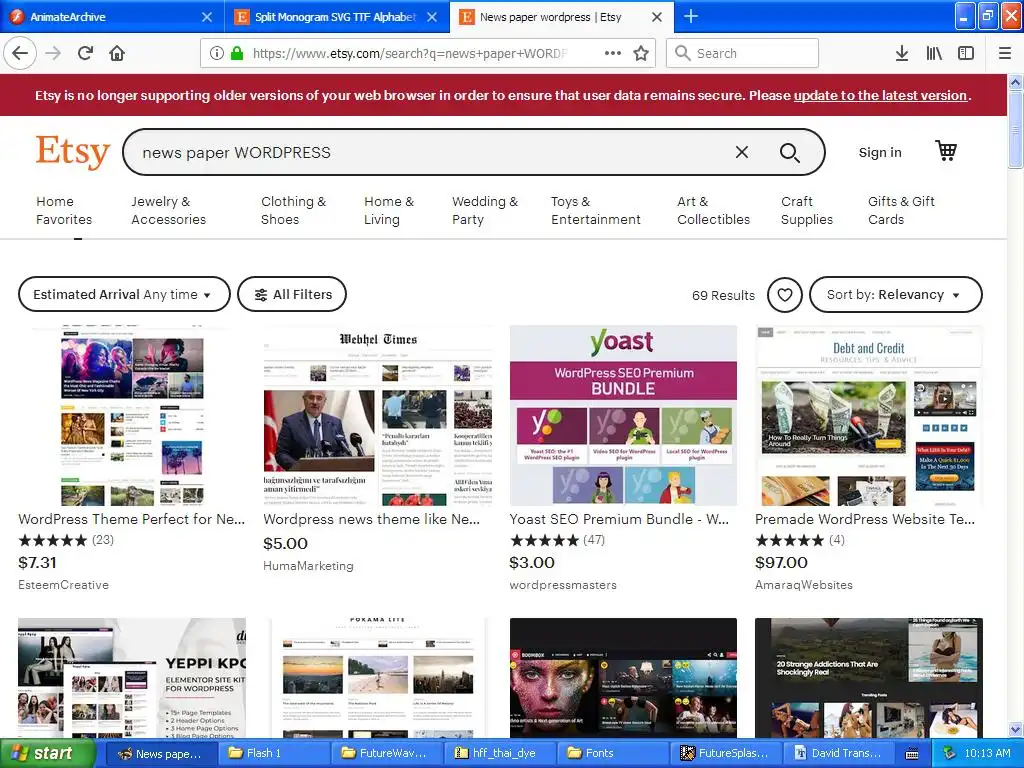The image size is (1024, 768).
Task: Click the Firefox Search box
Action: [743, 54]
